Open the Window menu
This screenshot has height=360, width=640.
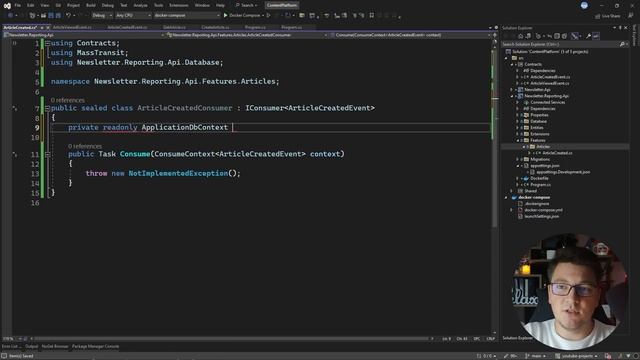click(x=202, y=5)
